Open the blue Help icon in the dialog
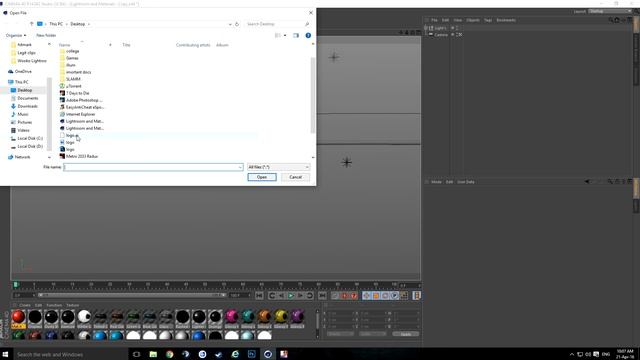This screenshot has width=640, height=360. pos(308,36)
